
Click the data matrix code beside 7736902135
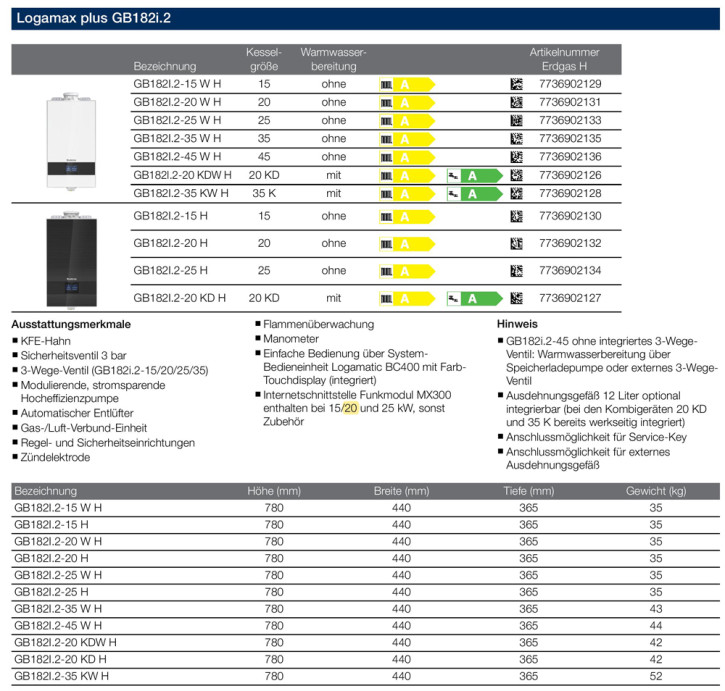(516, 139)
